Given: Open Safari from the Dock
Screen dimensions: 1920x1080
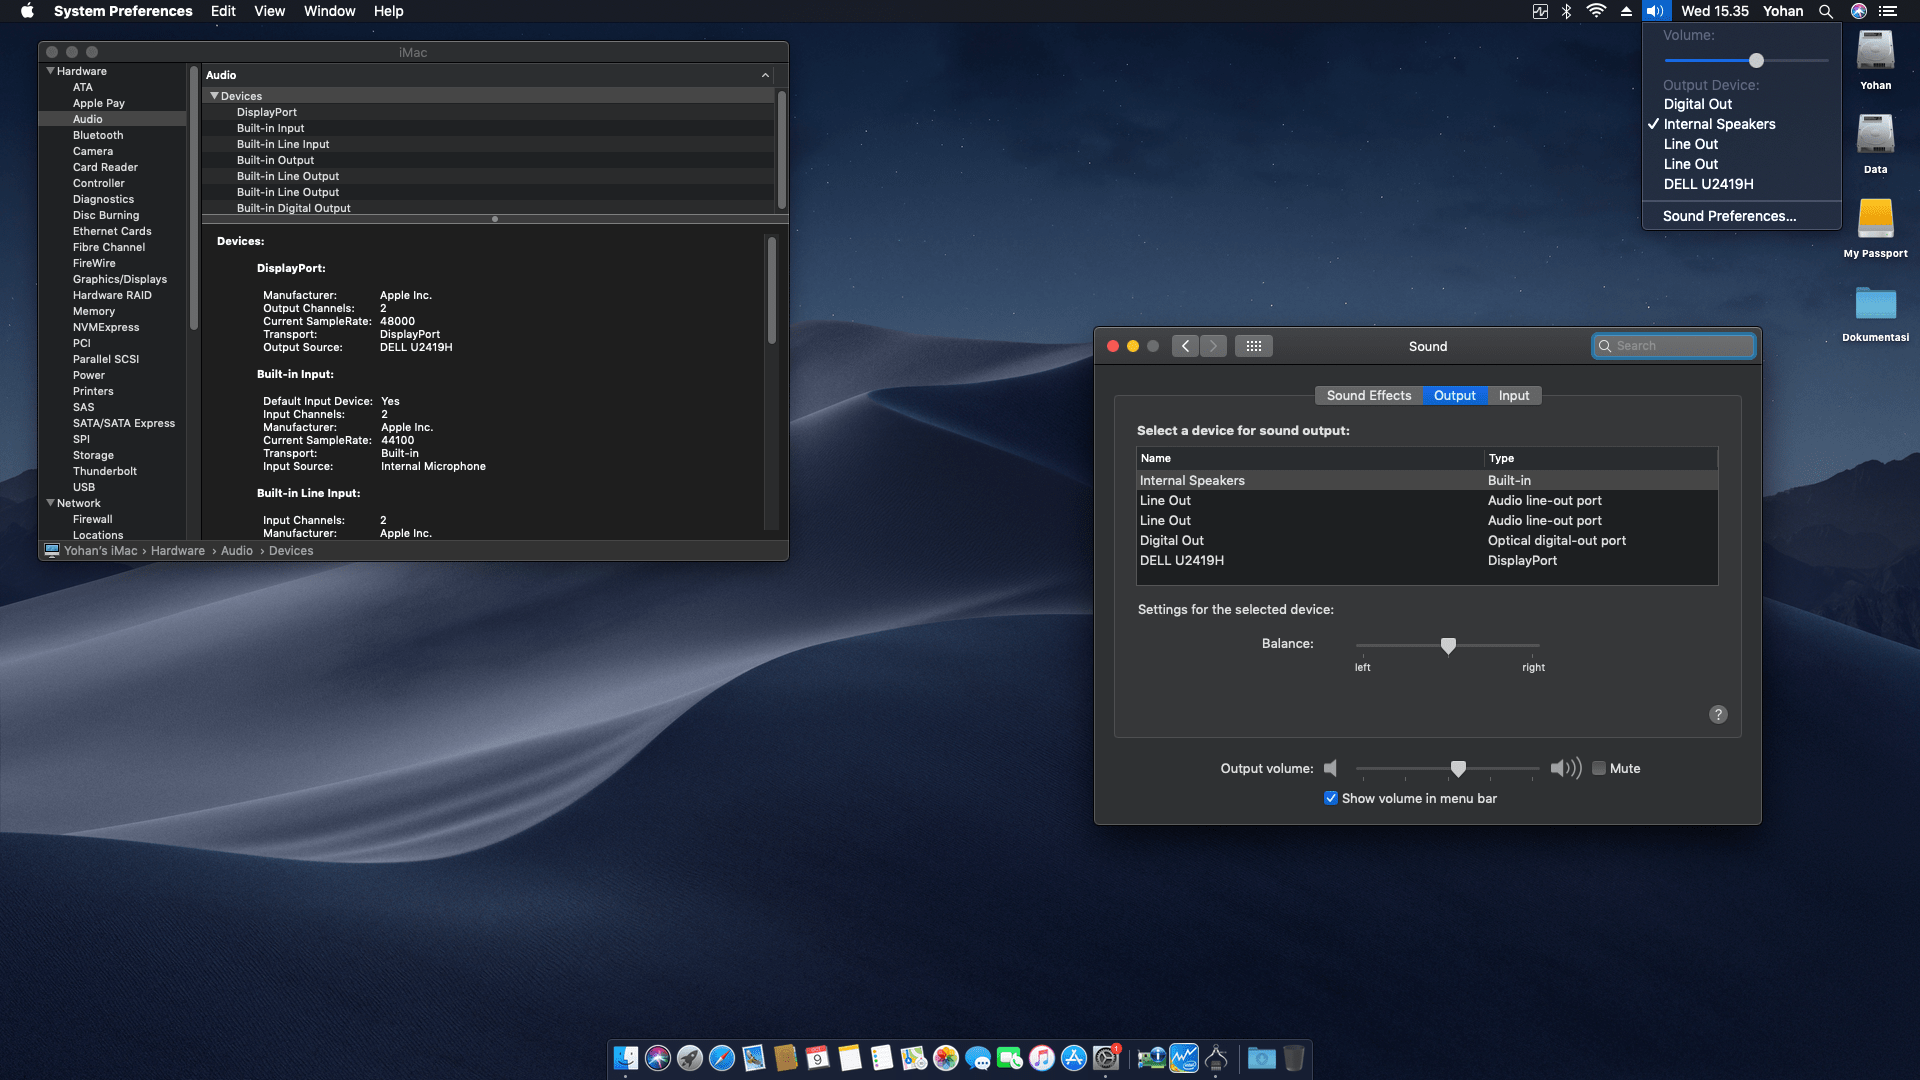Looking at the screenshot, I should pos(721,1058).
